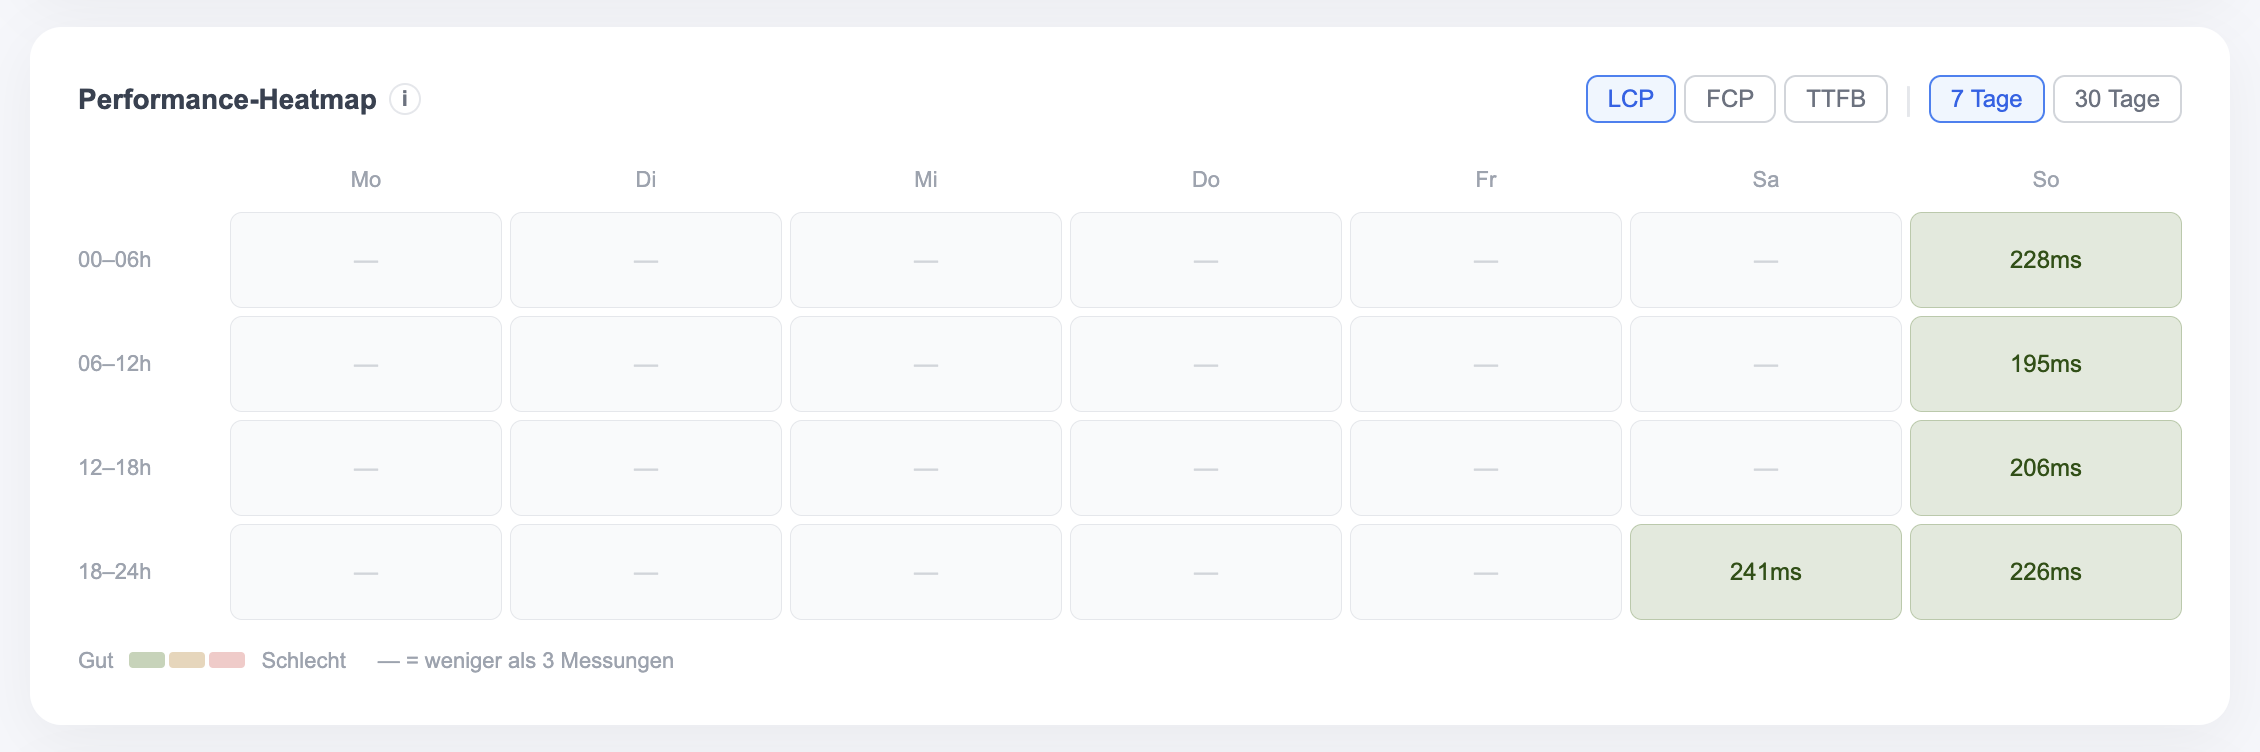2260x752 pixels.
Task: Select the Sunday 195ms heatmap cell
Action: (2045, 364)
